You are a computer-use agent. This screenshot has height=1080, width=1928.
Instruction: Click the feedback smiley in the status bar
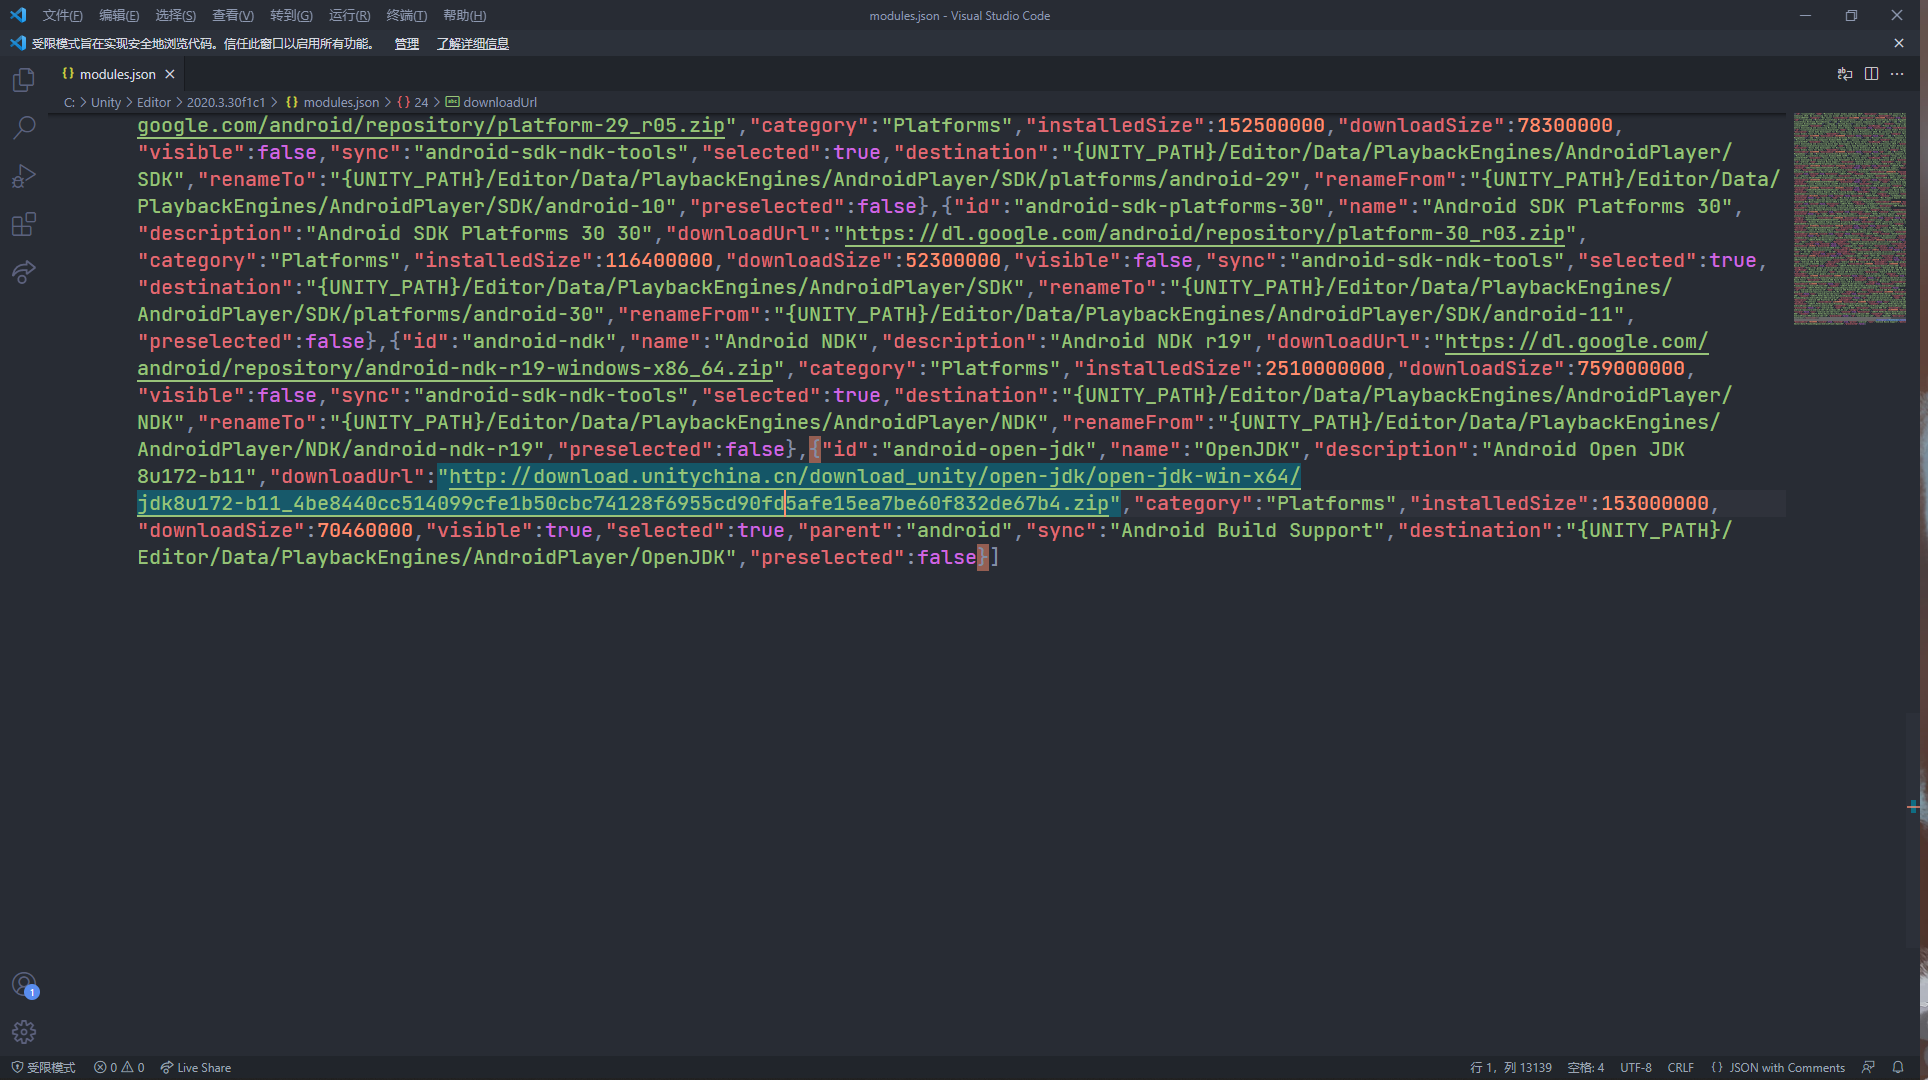[1868, 1067]
